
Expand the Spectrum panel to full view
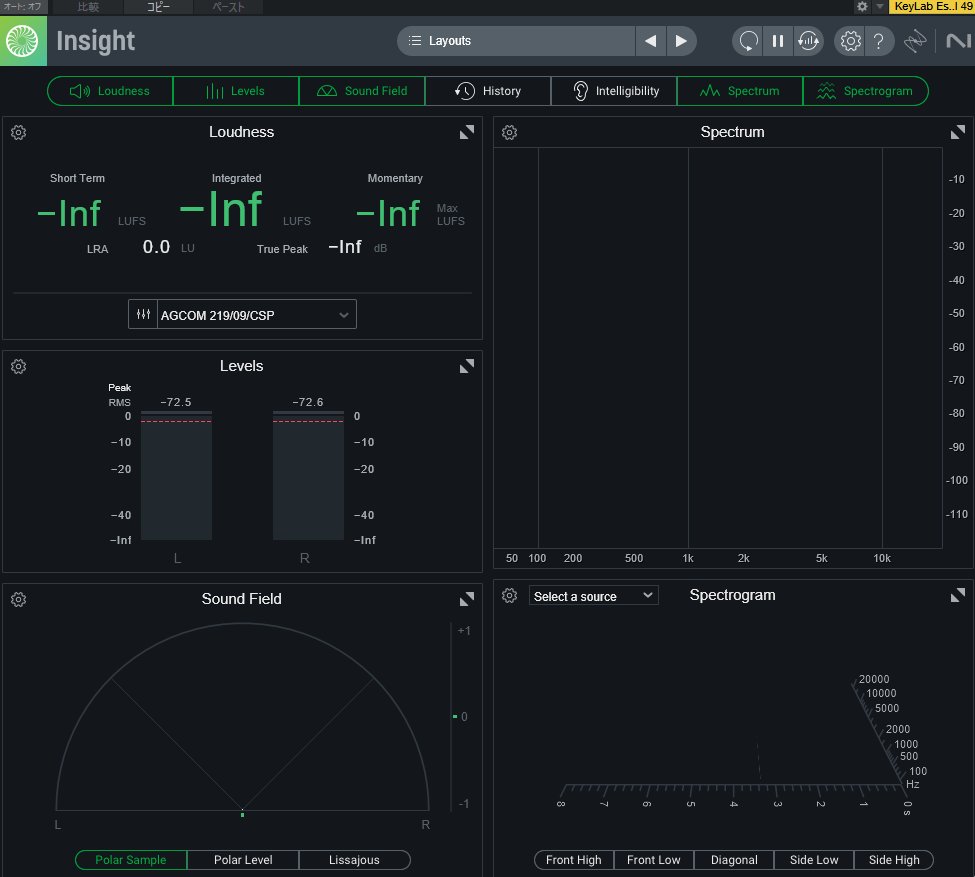pos(958,132)
